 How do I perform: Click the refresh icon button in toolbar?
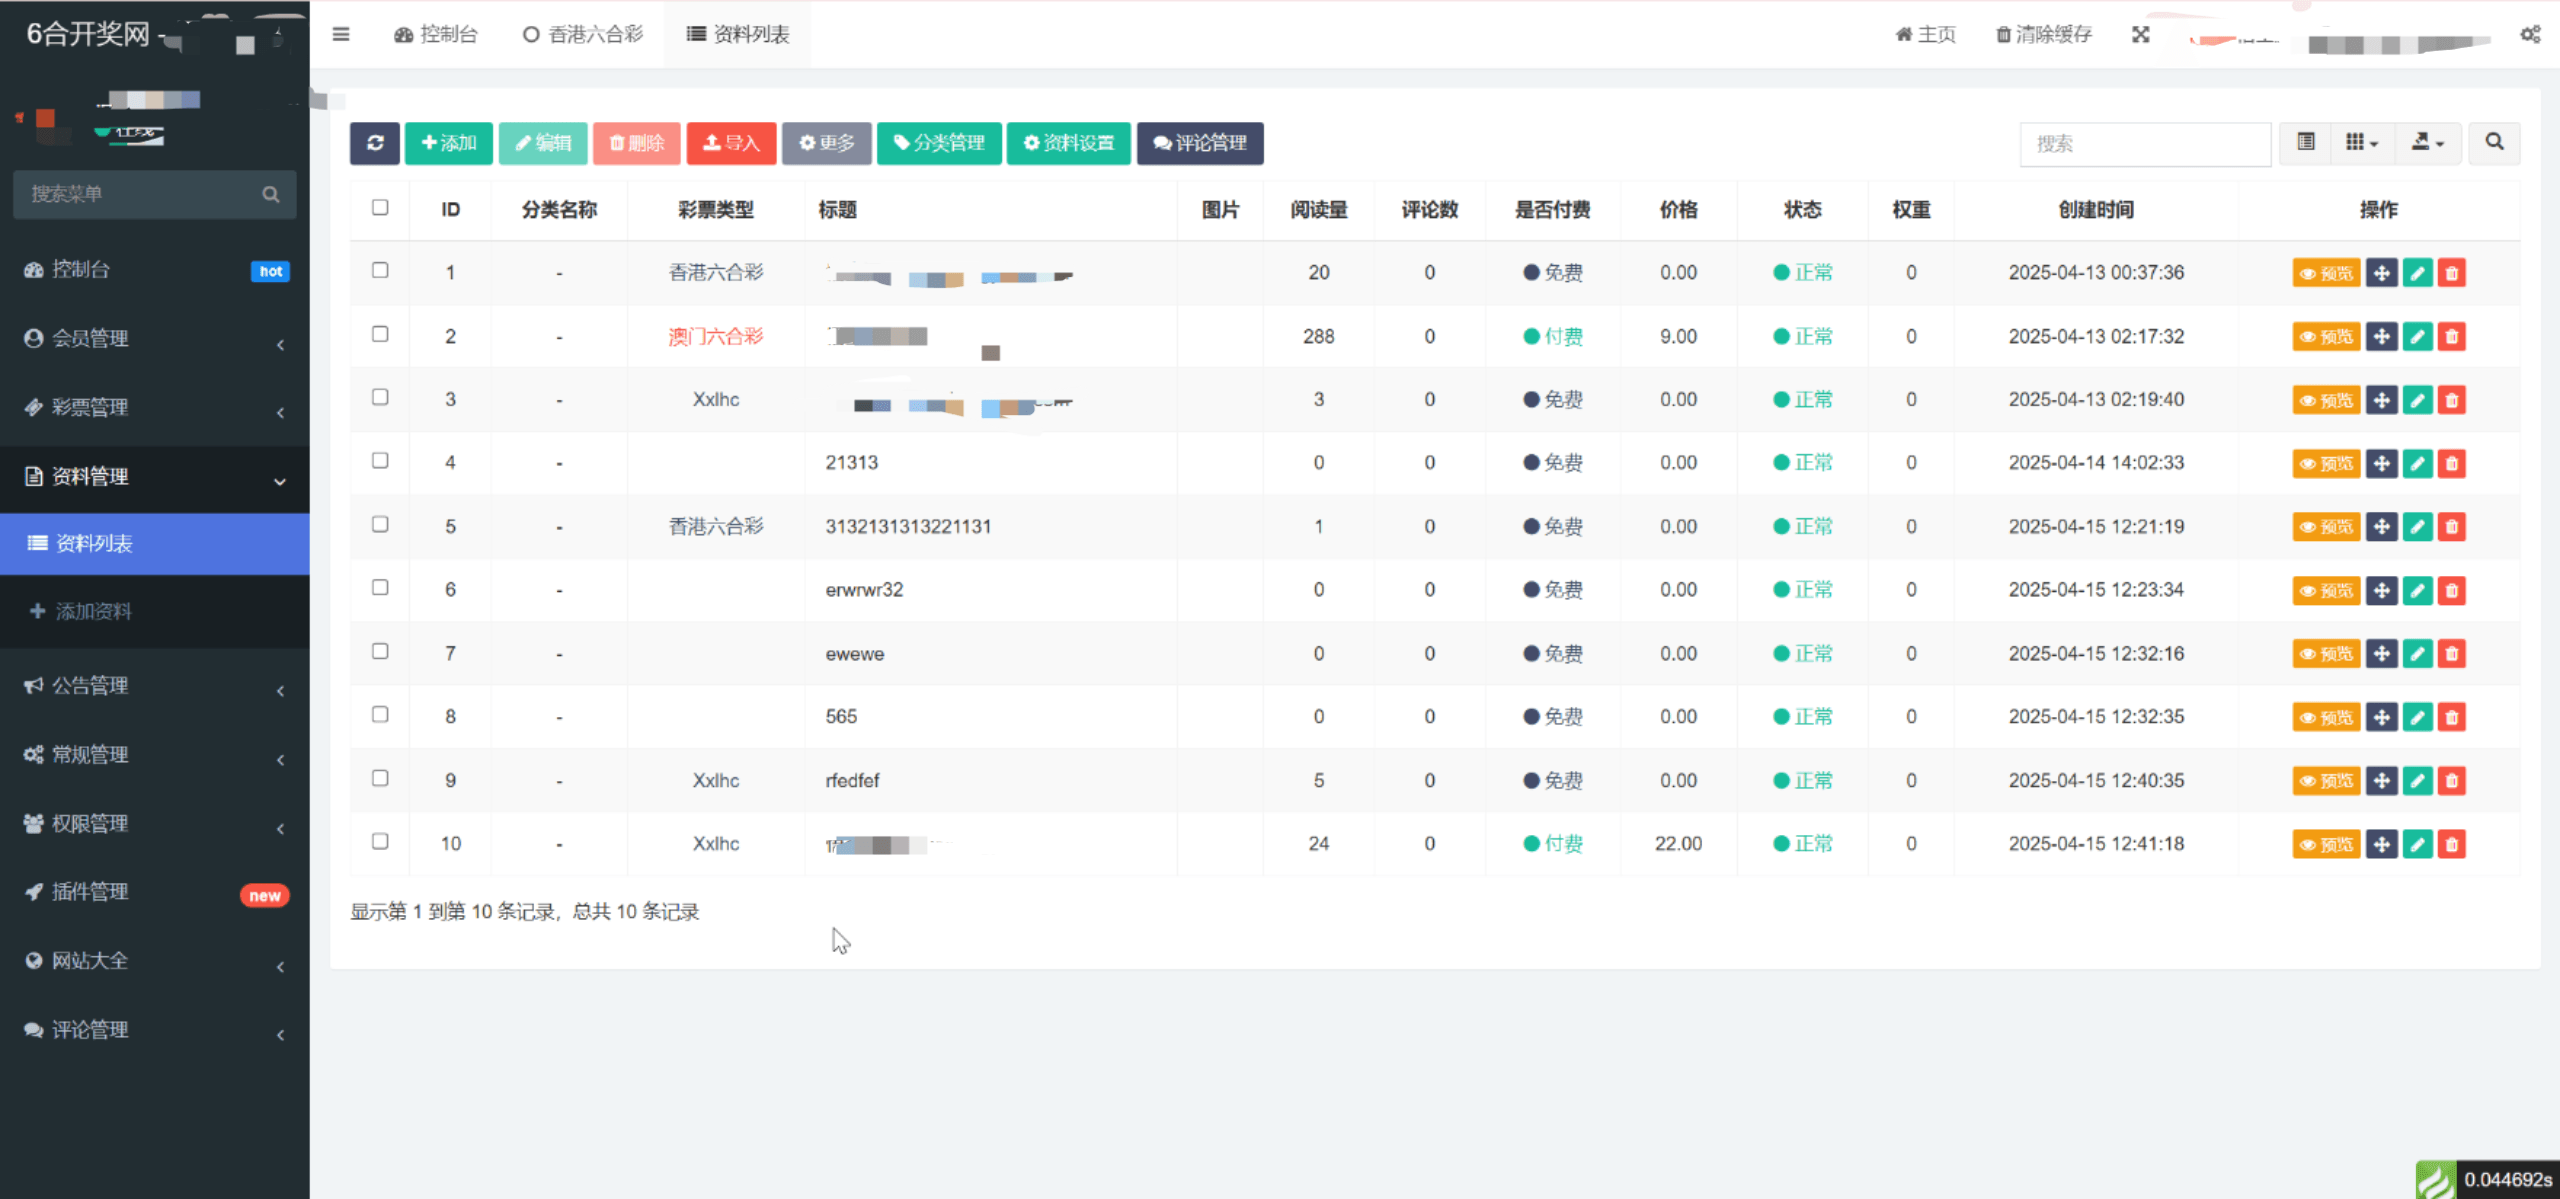tap(375, 143)
